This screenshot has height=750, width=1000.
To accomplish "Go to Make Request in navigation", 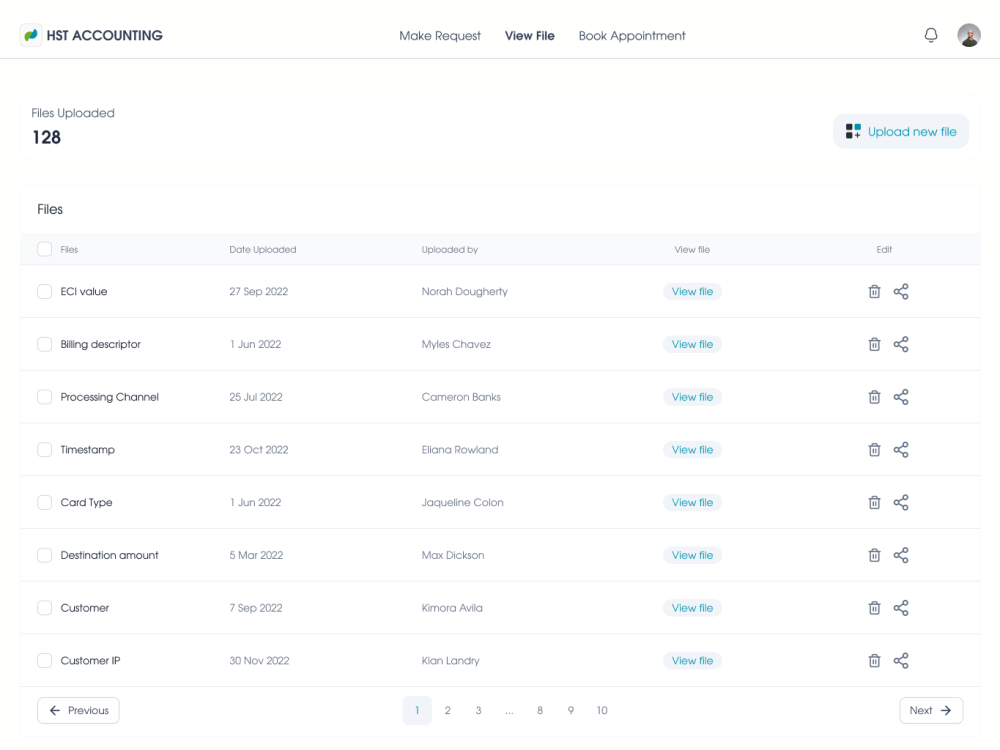I will (x=440, y=36).
